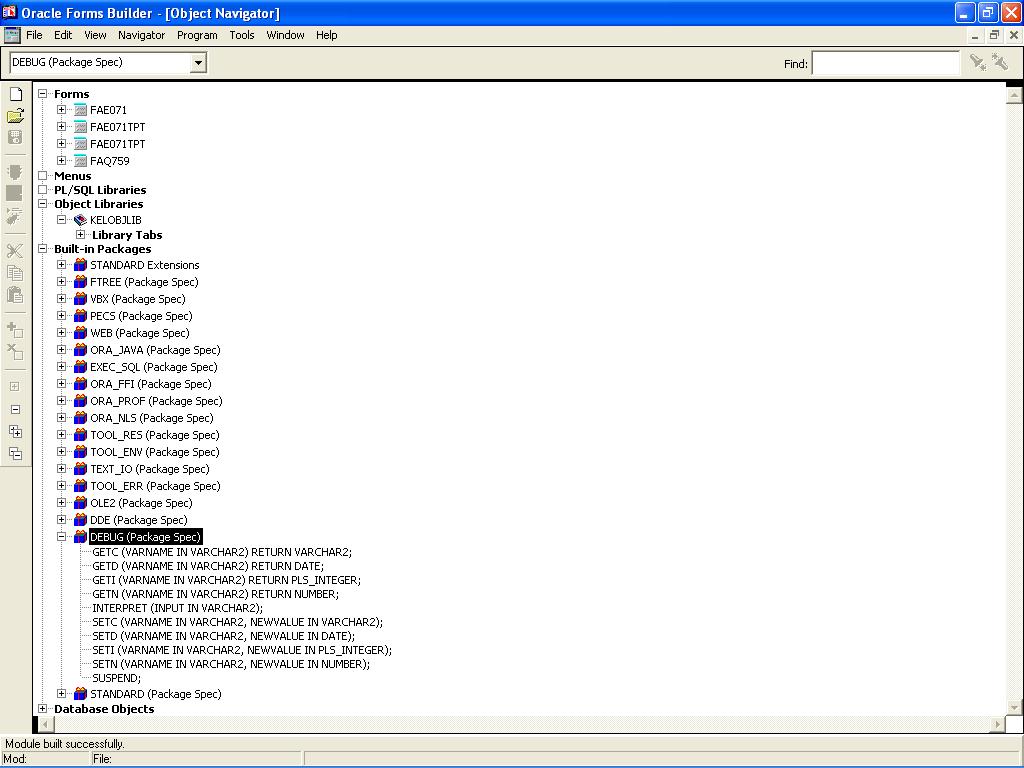This screenshot has width=1024, height=768.
Task: Open the DEBUG (Package Spec) dropdown list
Action: (198, 63)
